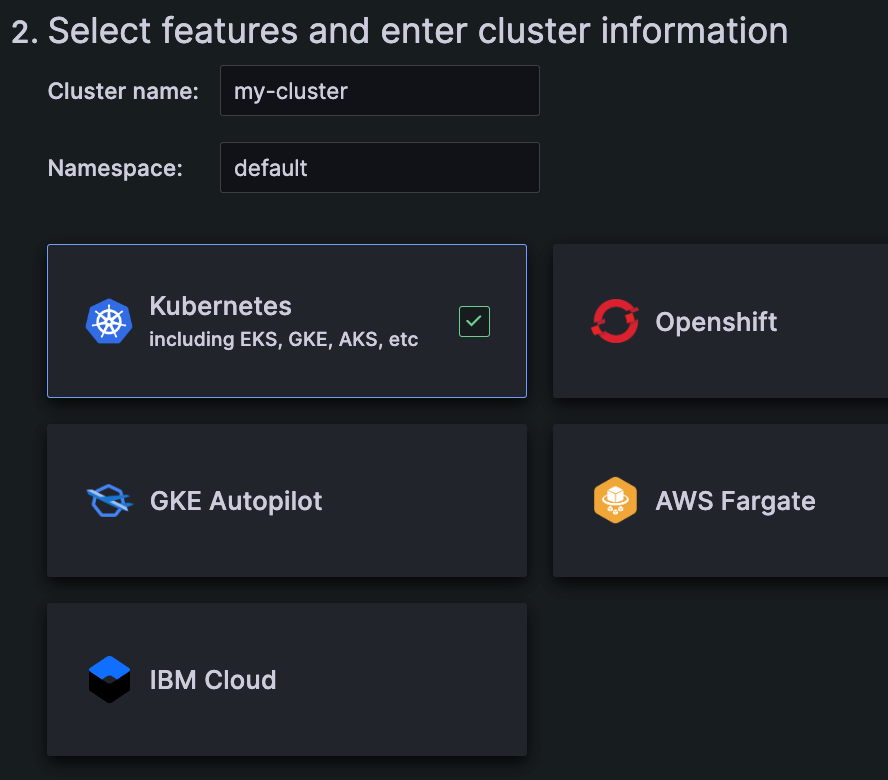This screenshot has width=888, height=780.
Task: Click the Kubernetes helm wheel icon
Action: click(x=109, y=321)
